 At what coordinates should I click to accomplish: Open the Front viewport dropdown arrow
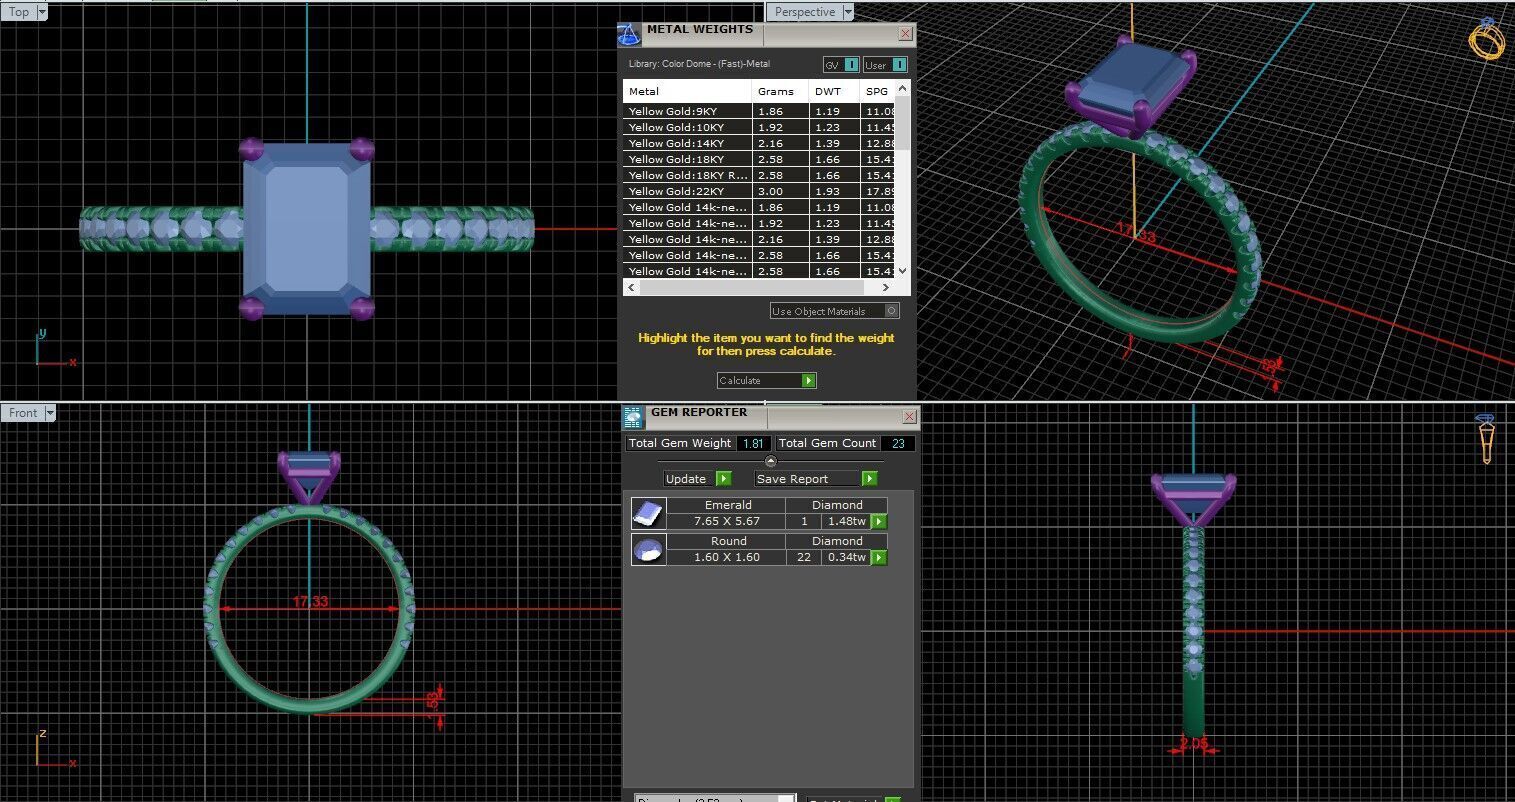coord(49,412)
